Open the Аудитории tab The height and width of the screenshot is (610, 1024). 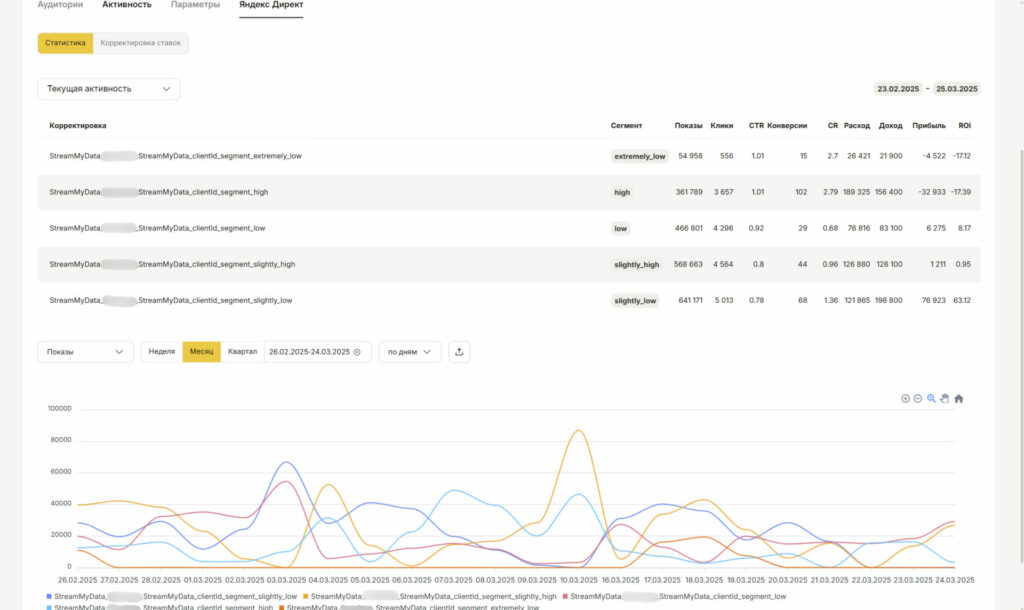(x=60, y=5)
